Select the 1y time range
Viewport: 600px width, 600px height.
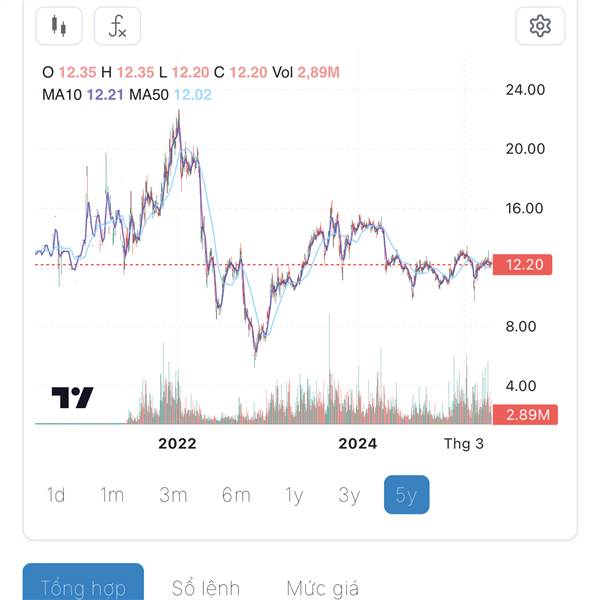point(294,495)
